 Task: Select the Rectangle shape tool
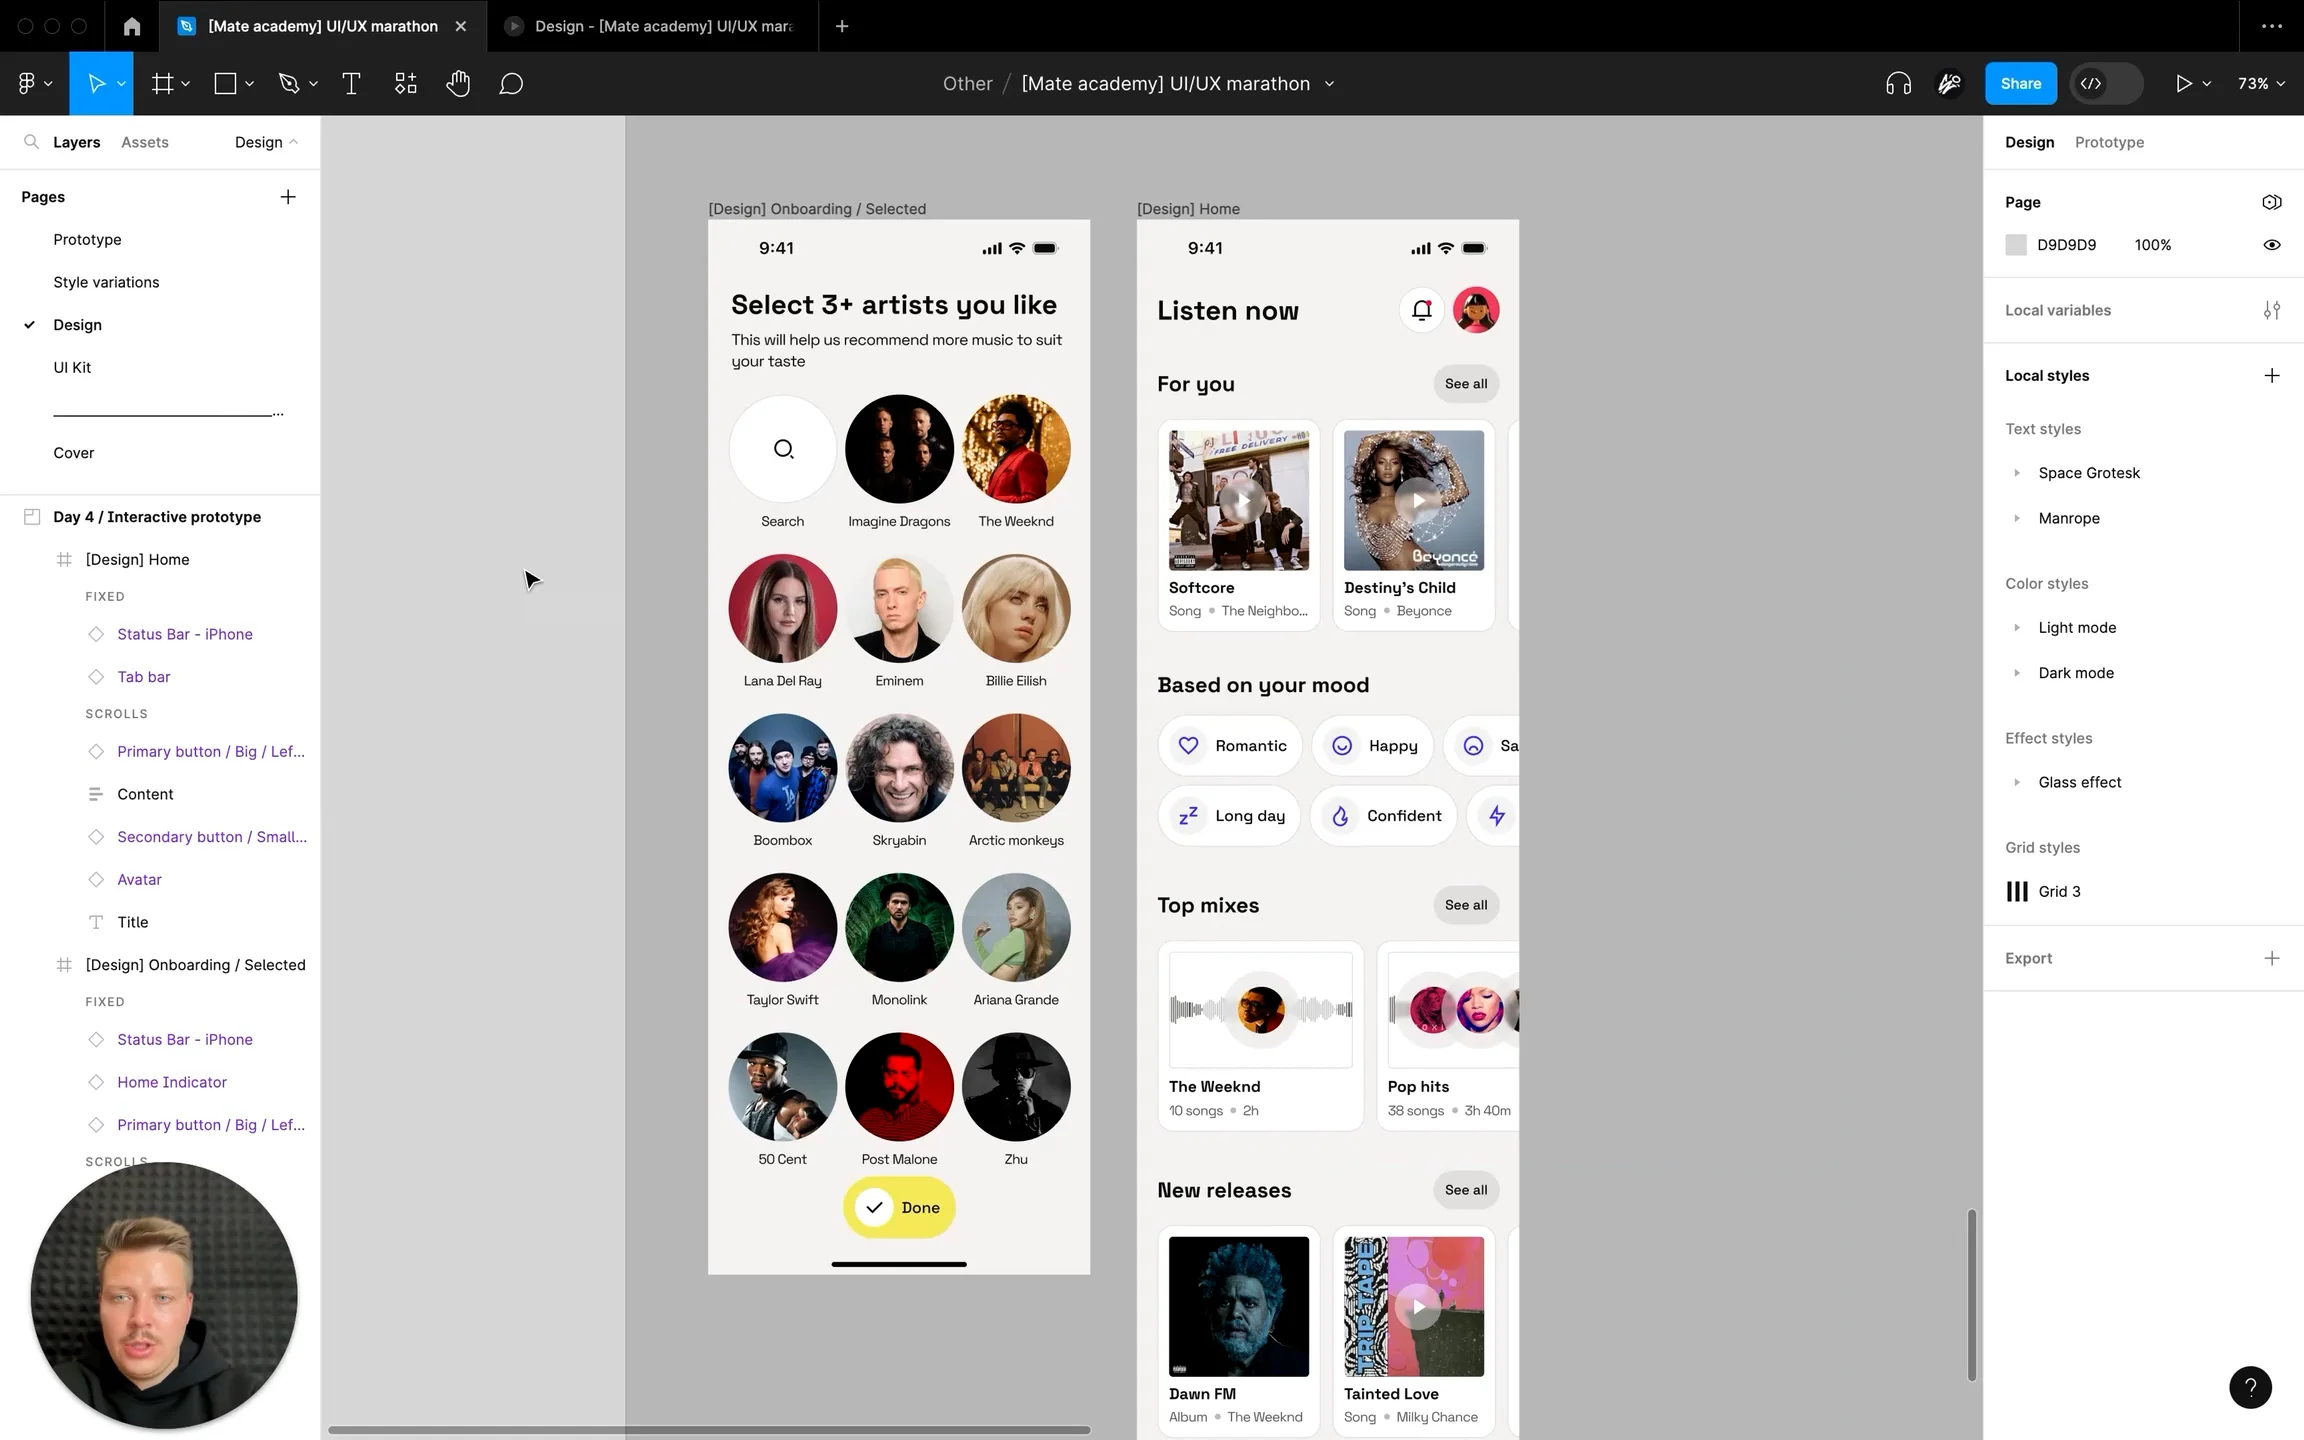click(225, 84)
